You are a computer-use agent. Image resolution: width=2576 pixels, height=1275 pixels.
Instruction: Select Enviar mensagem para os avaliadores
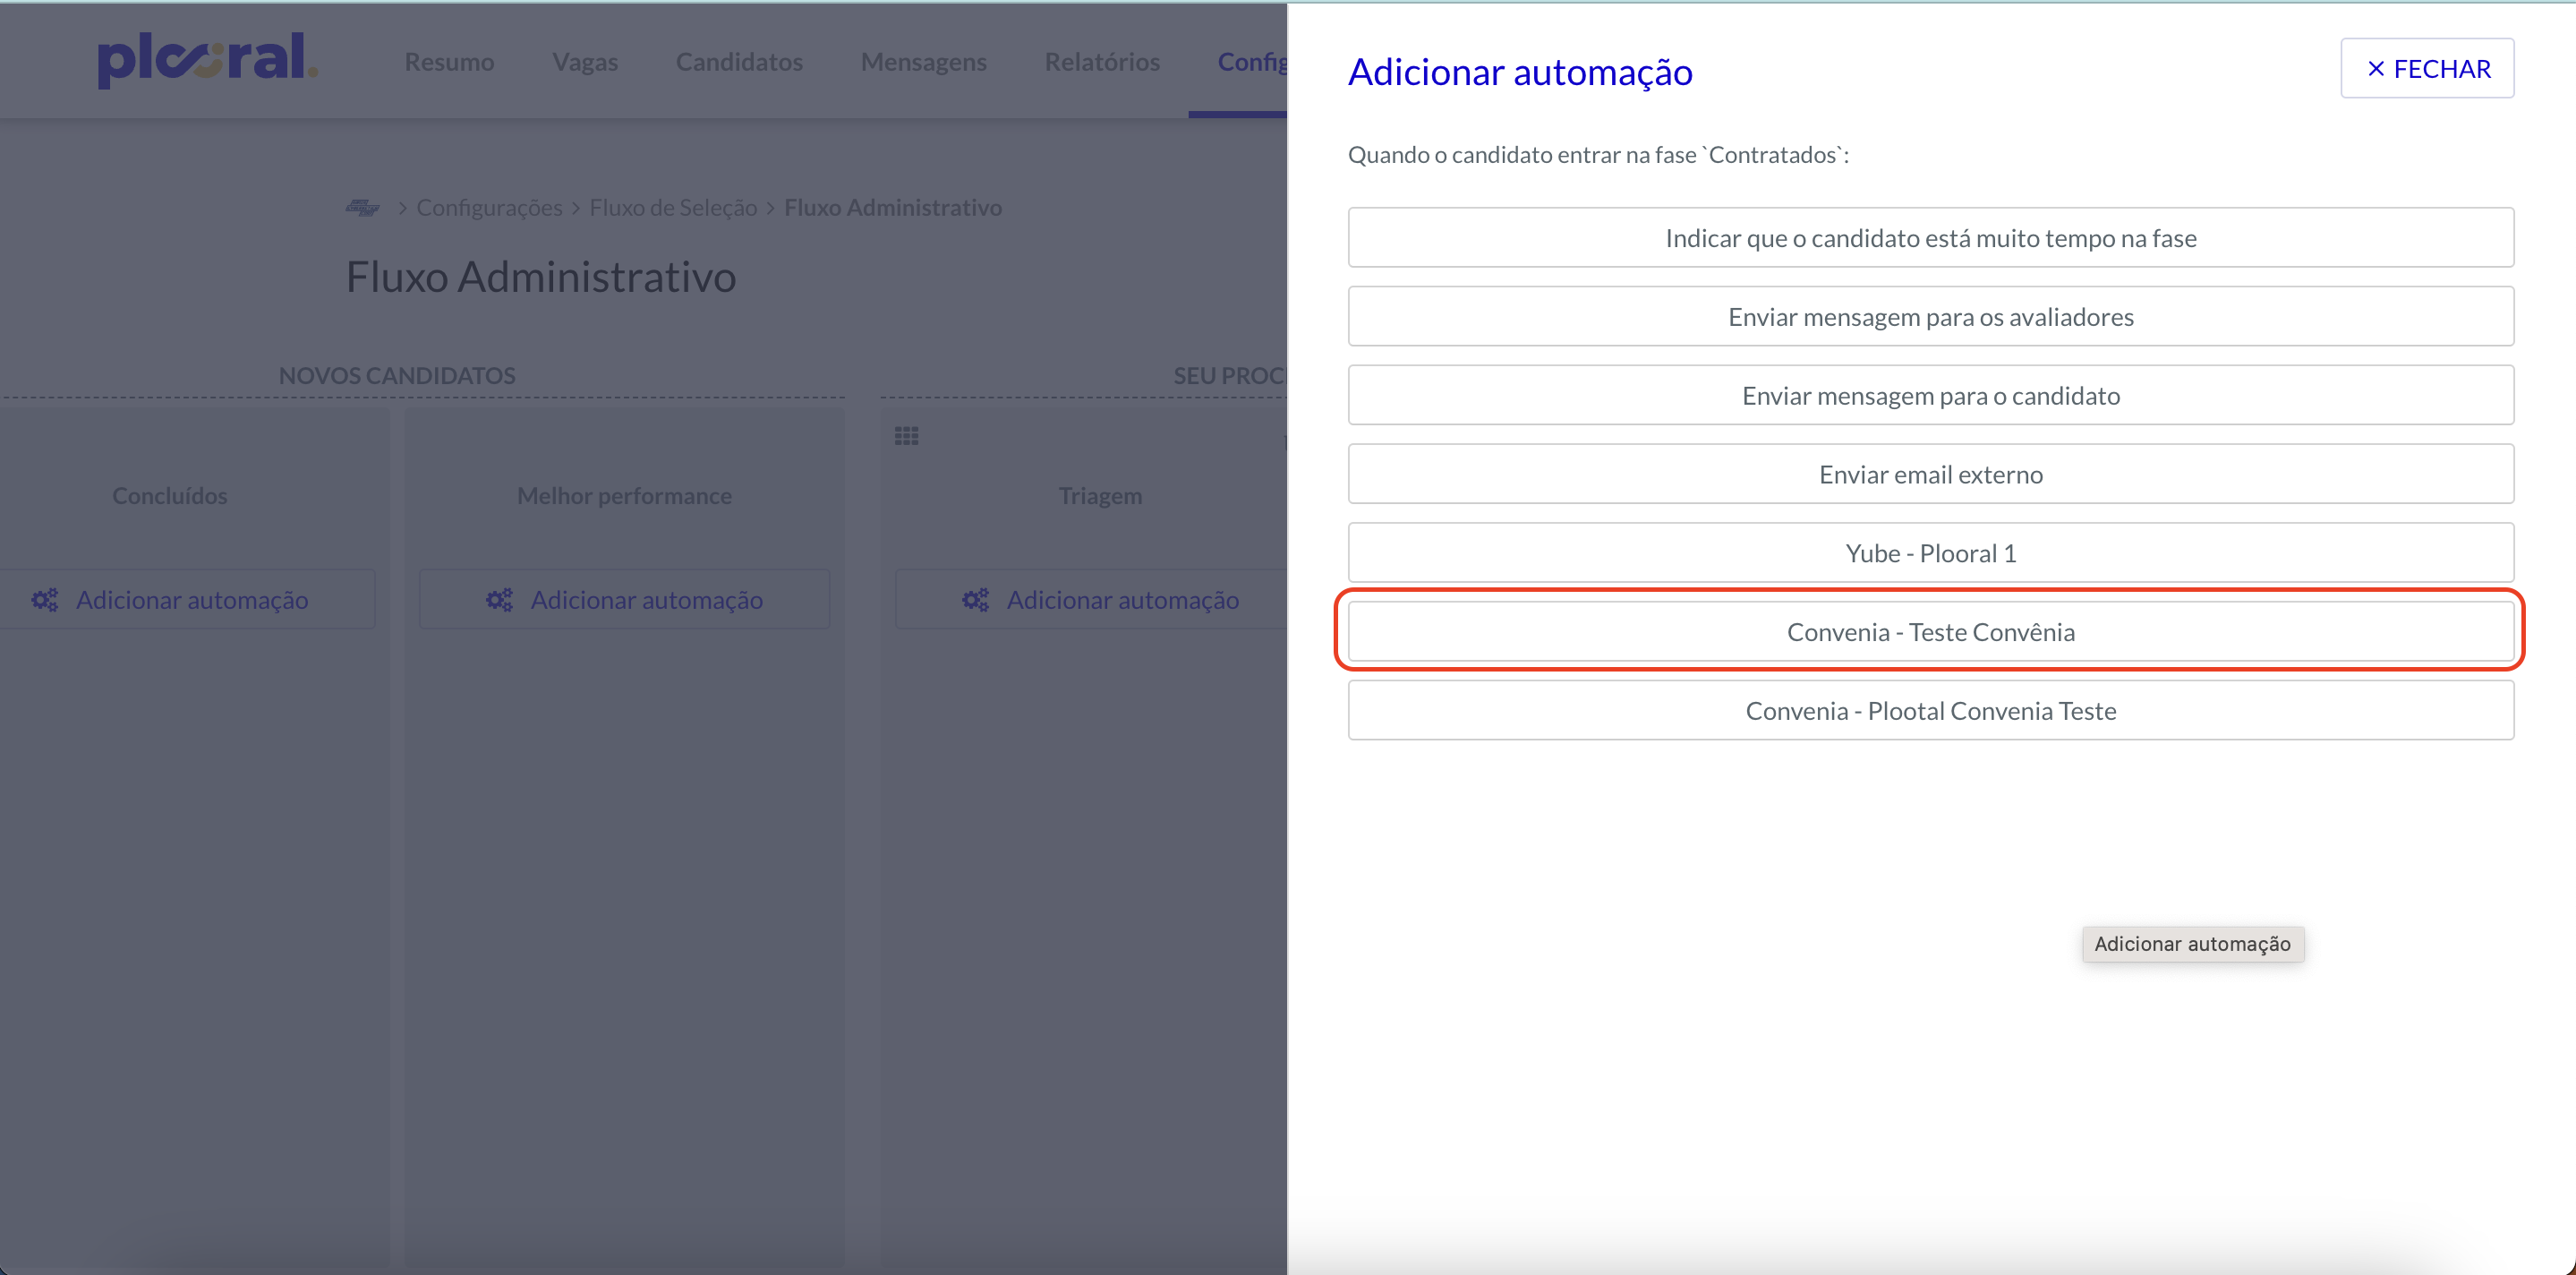(x=1930, y=316)
